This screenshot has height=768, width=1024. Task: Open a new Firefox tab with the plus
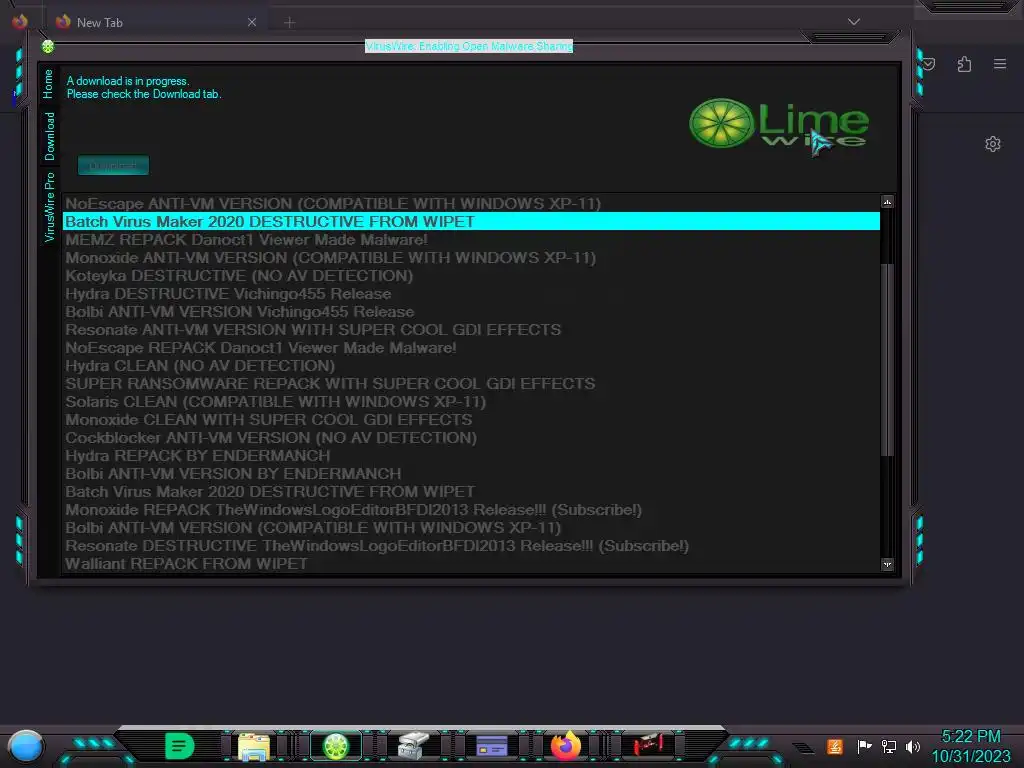click(x=289, y=23)
